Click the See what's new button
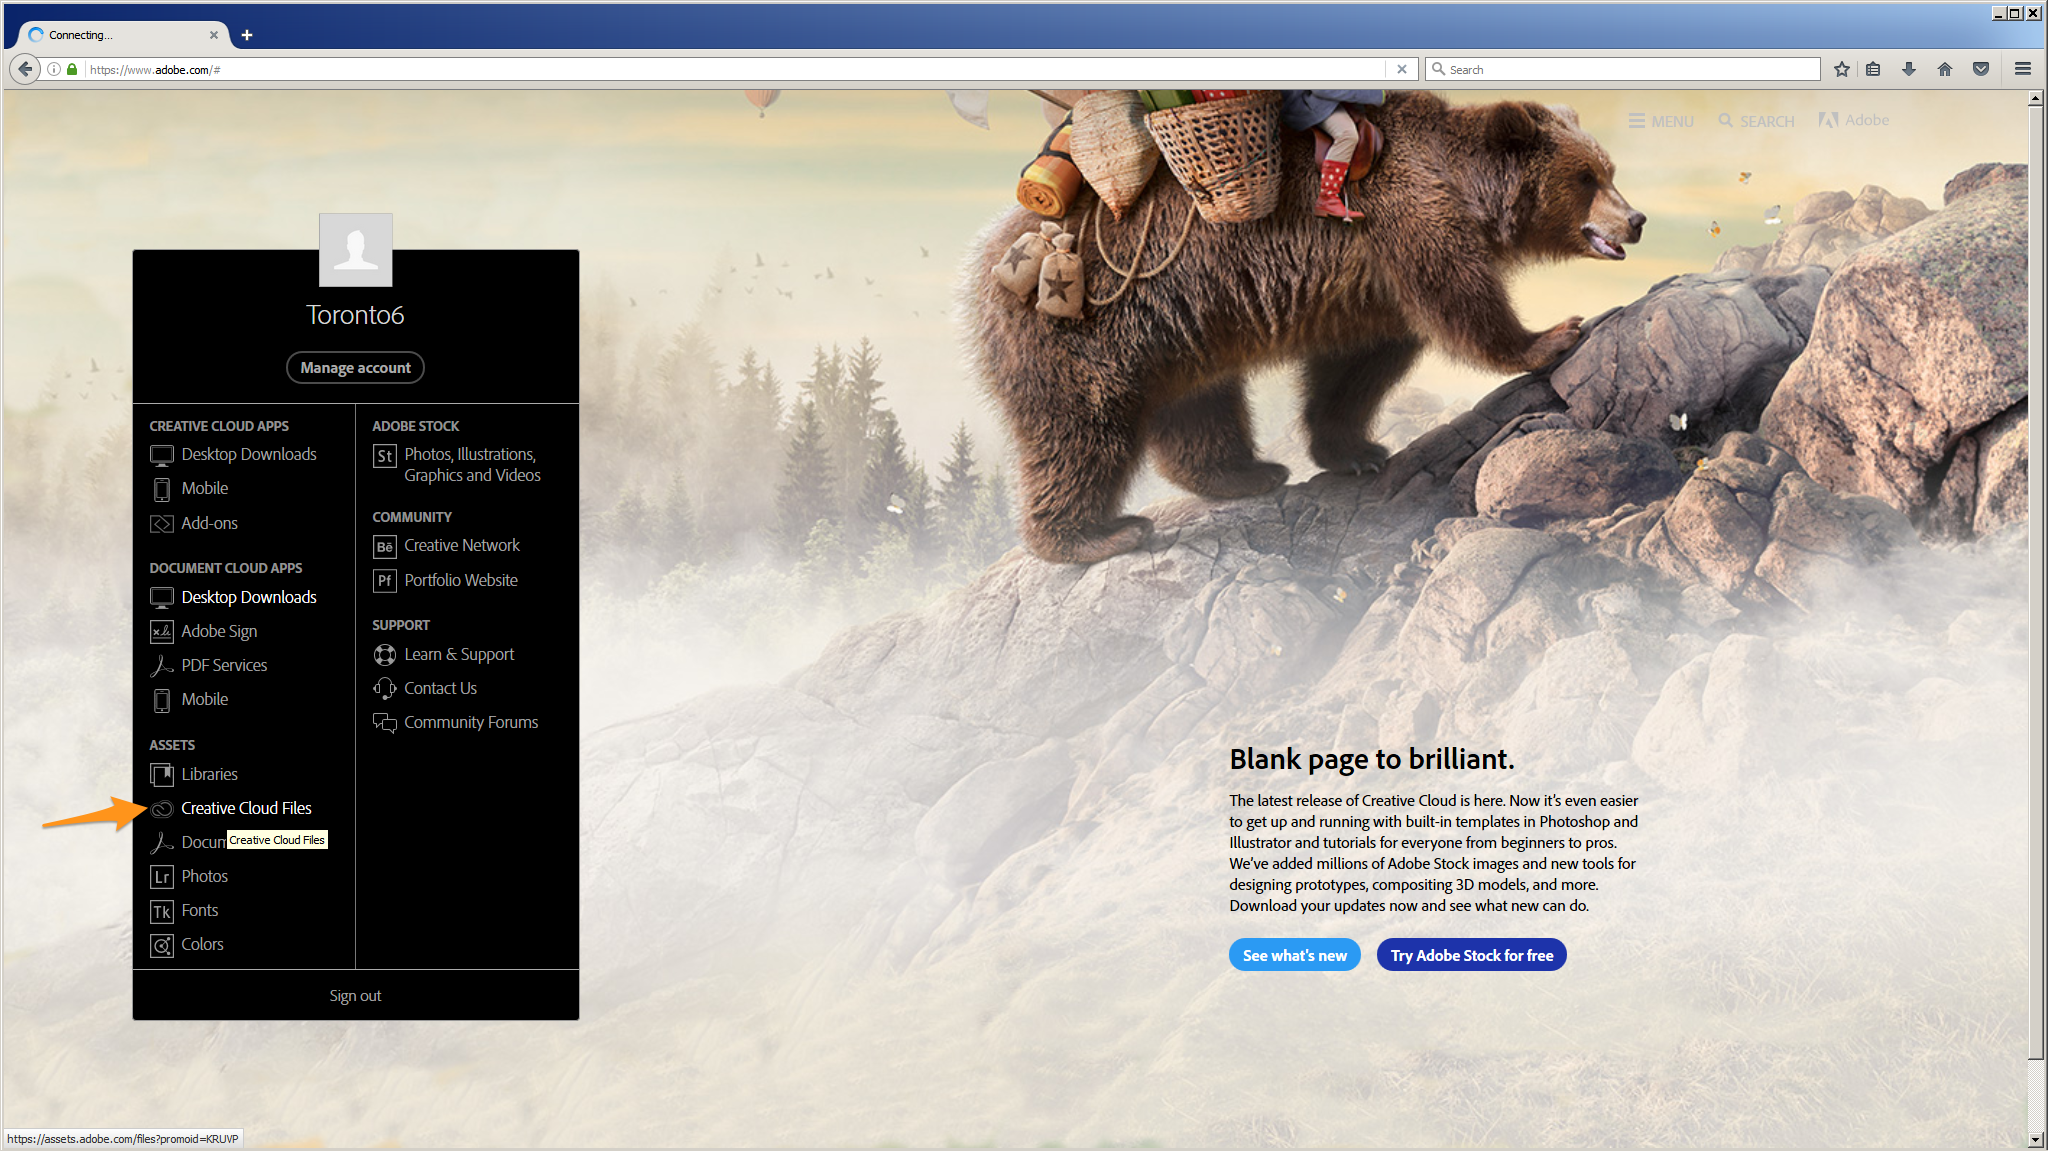2048x1152 pixels. pos(1294,956)
